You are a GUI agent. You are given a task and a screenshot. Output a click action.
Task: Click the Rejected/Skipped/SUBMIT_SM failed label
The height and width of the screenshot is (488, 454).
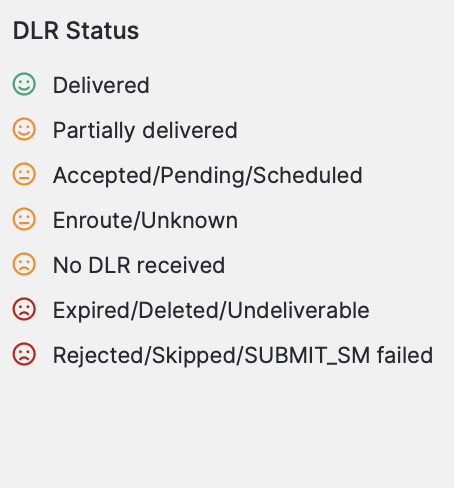(243, 356)
